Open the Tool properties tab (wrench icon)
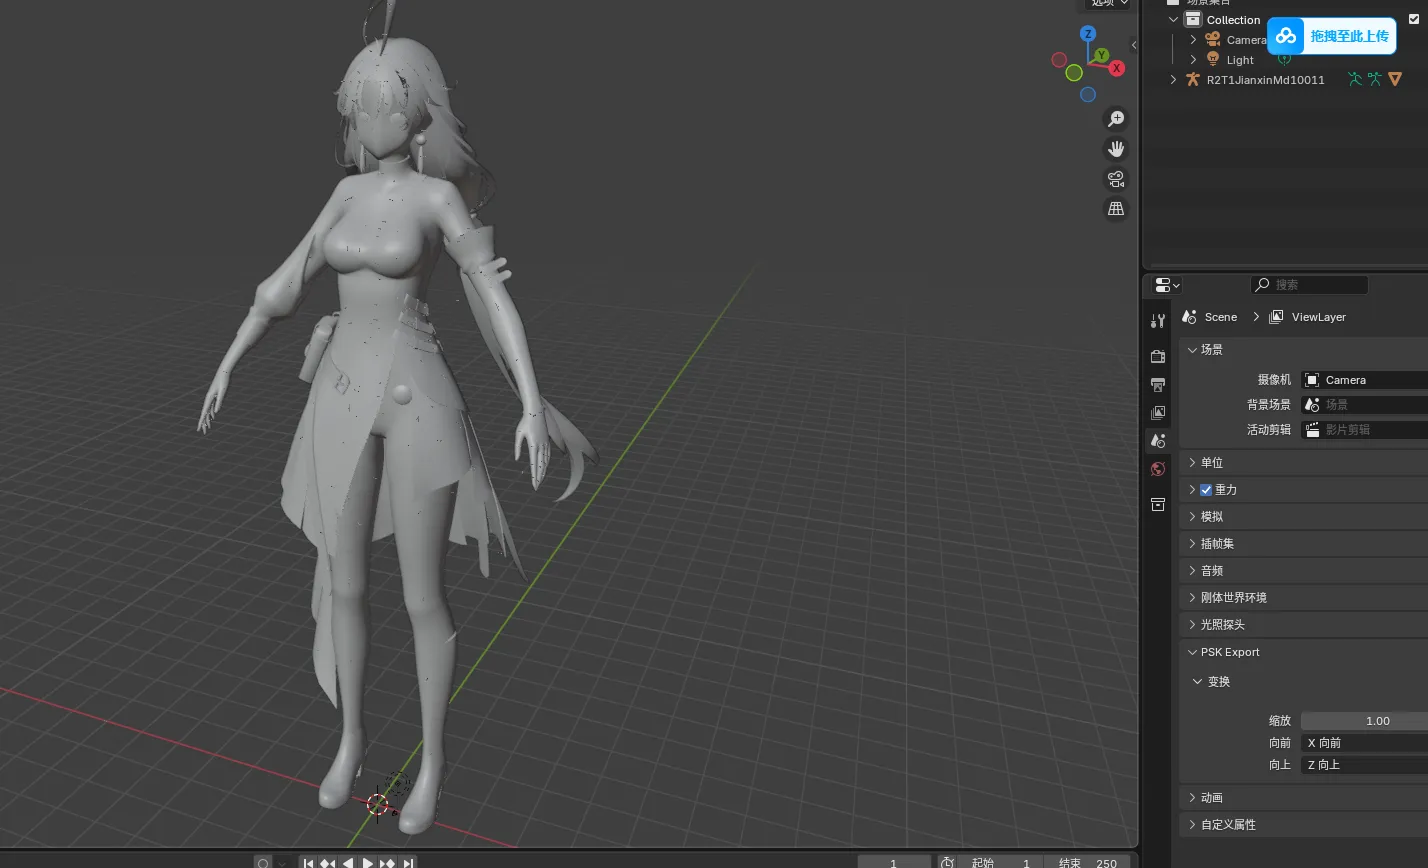Image resolution: width=1428 pixels, height=868 pixels. tap(1158, 321)
